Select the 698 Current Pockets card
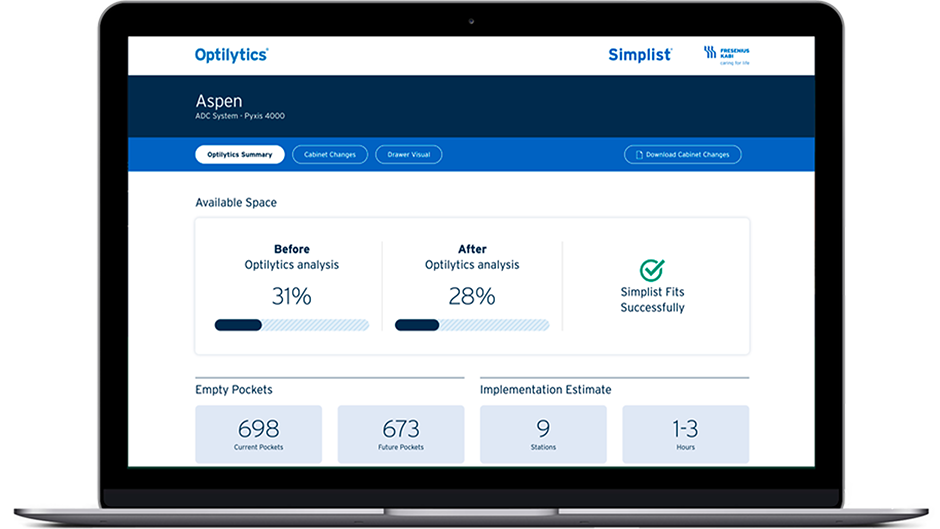The width and height of the screenshot is (940, 529). 258,433
